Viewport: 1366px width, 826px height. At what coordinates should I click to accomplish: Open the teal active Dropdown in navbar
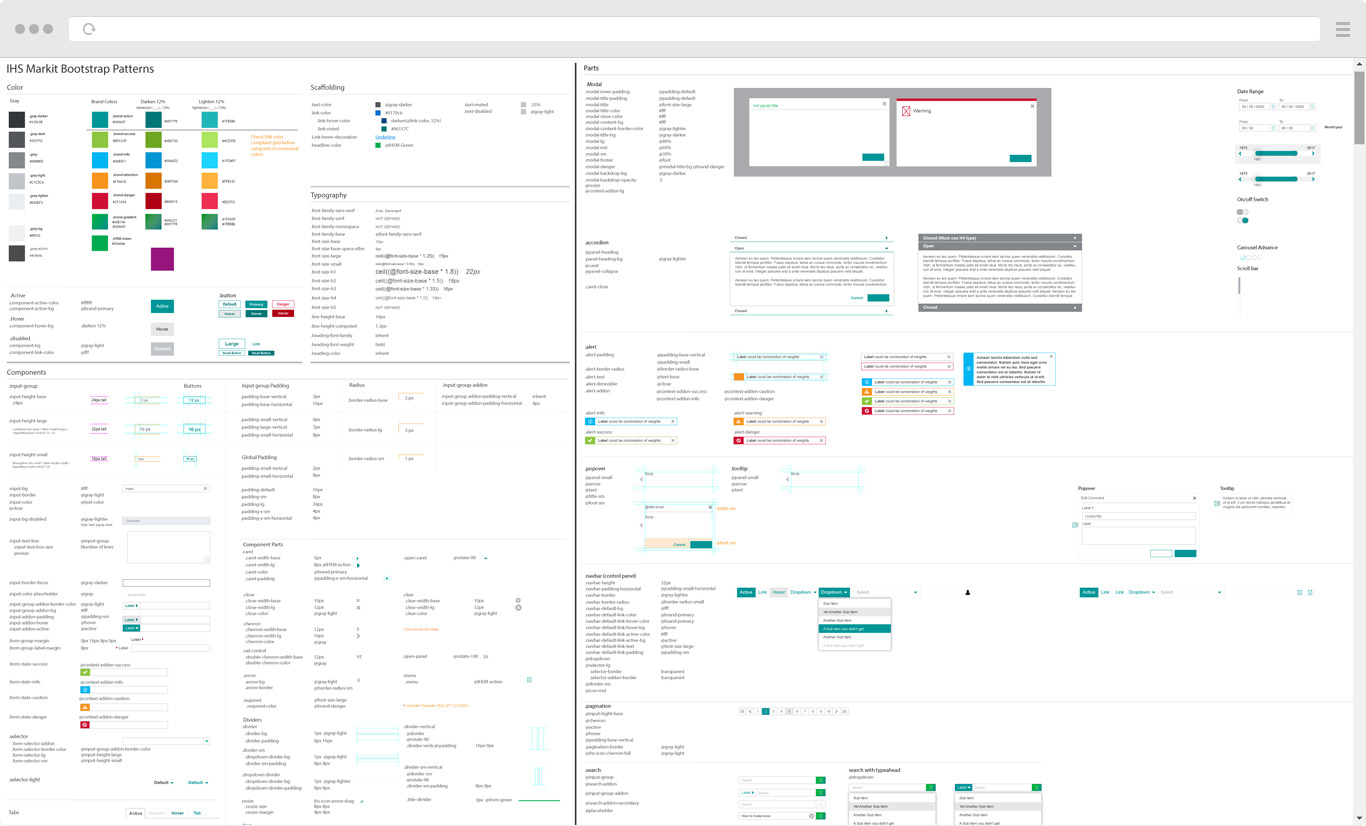[x=834, y=592]
